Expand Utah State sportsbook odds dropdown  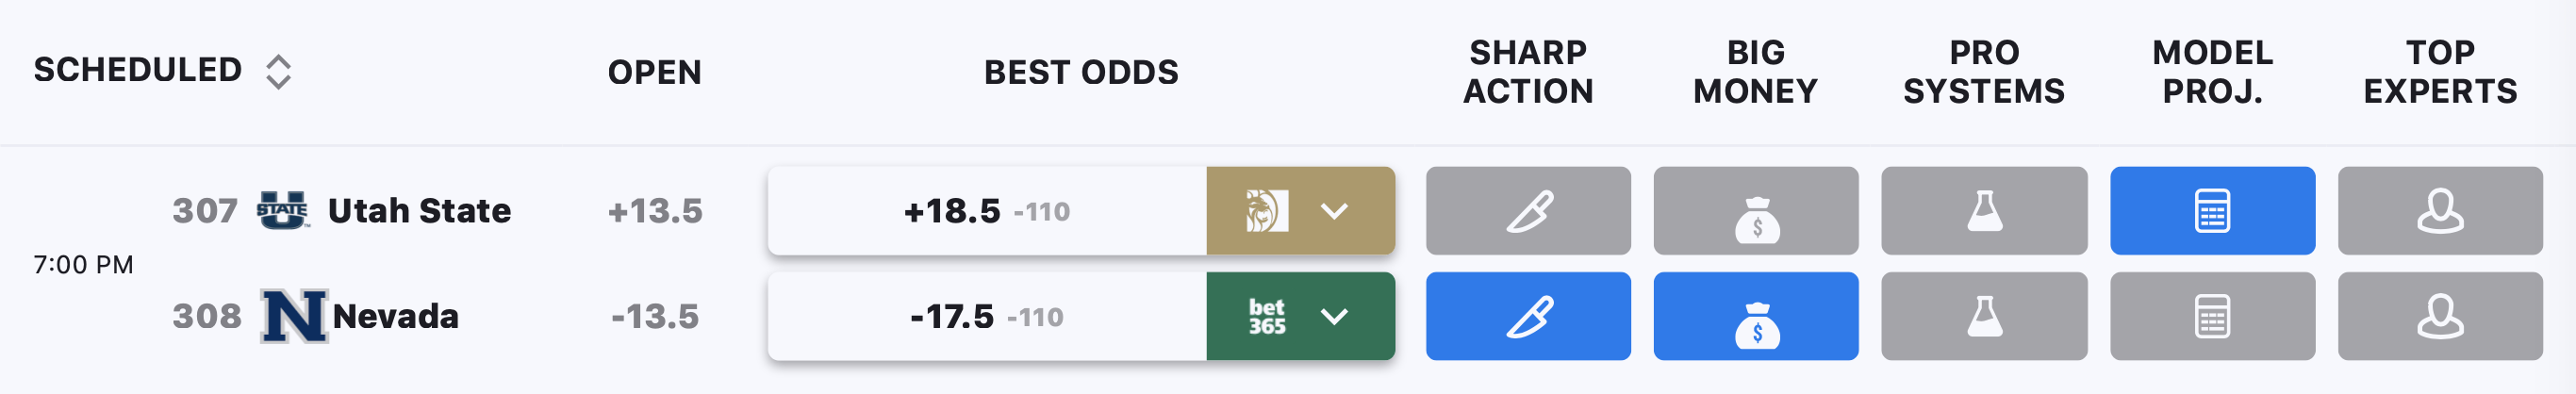pyautogui.click(x=1334, y=211)
